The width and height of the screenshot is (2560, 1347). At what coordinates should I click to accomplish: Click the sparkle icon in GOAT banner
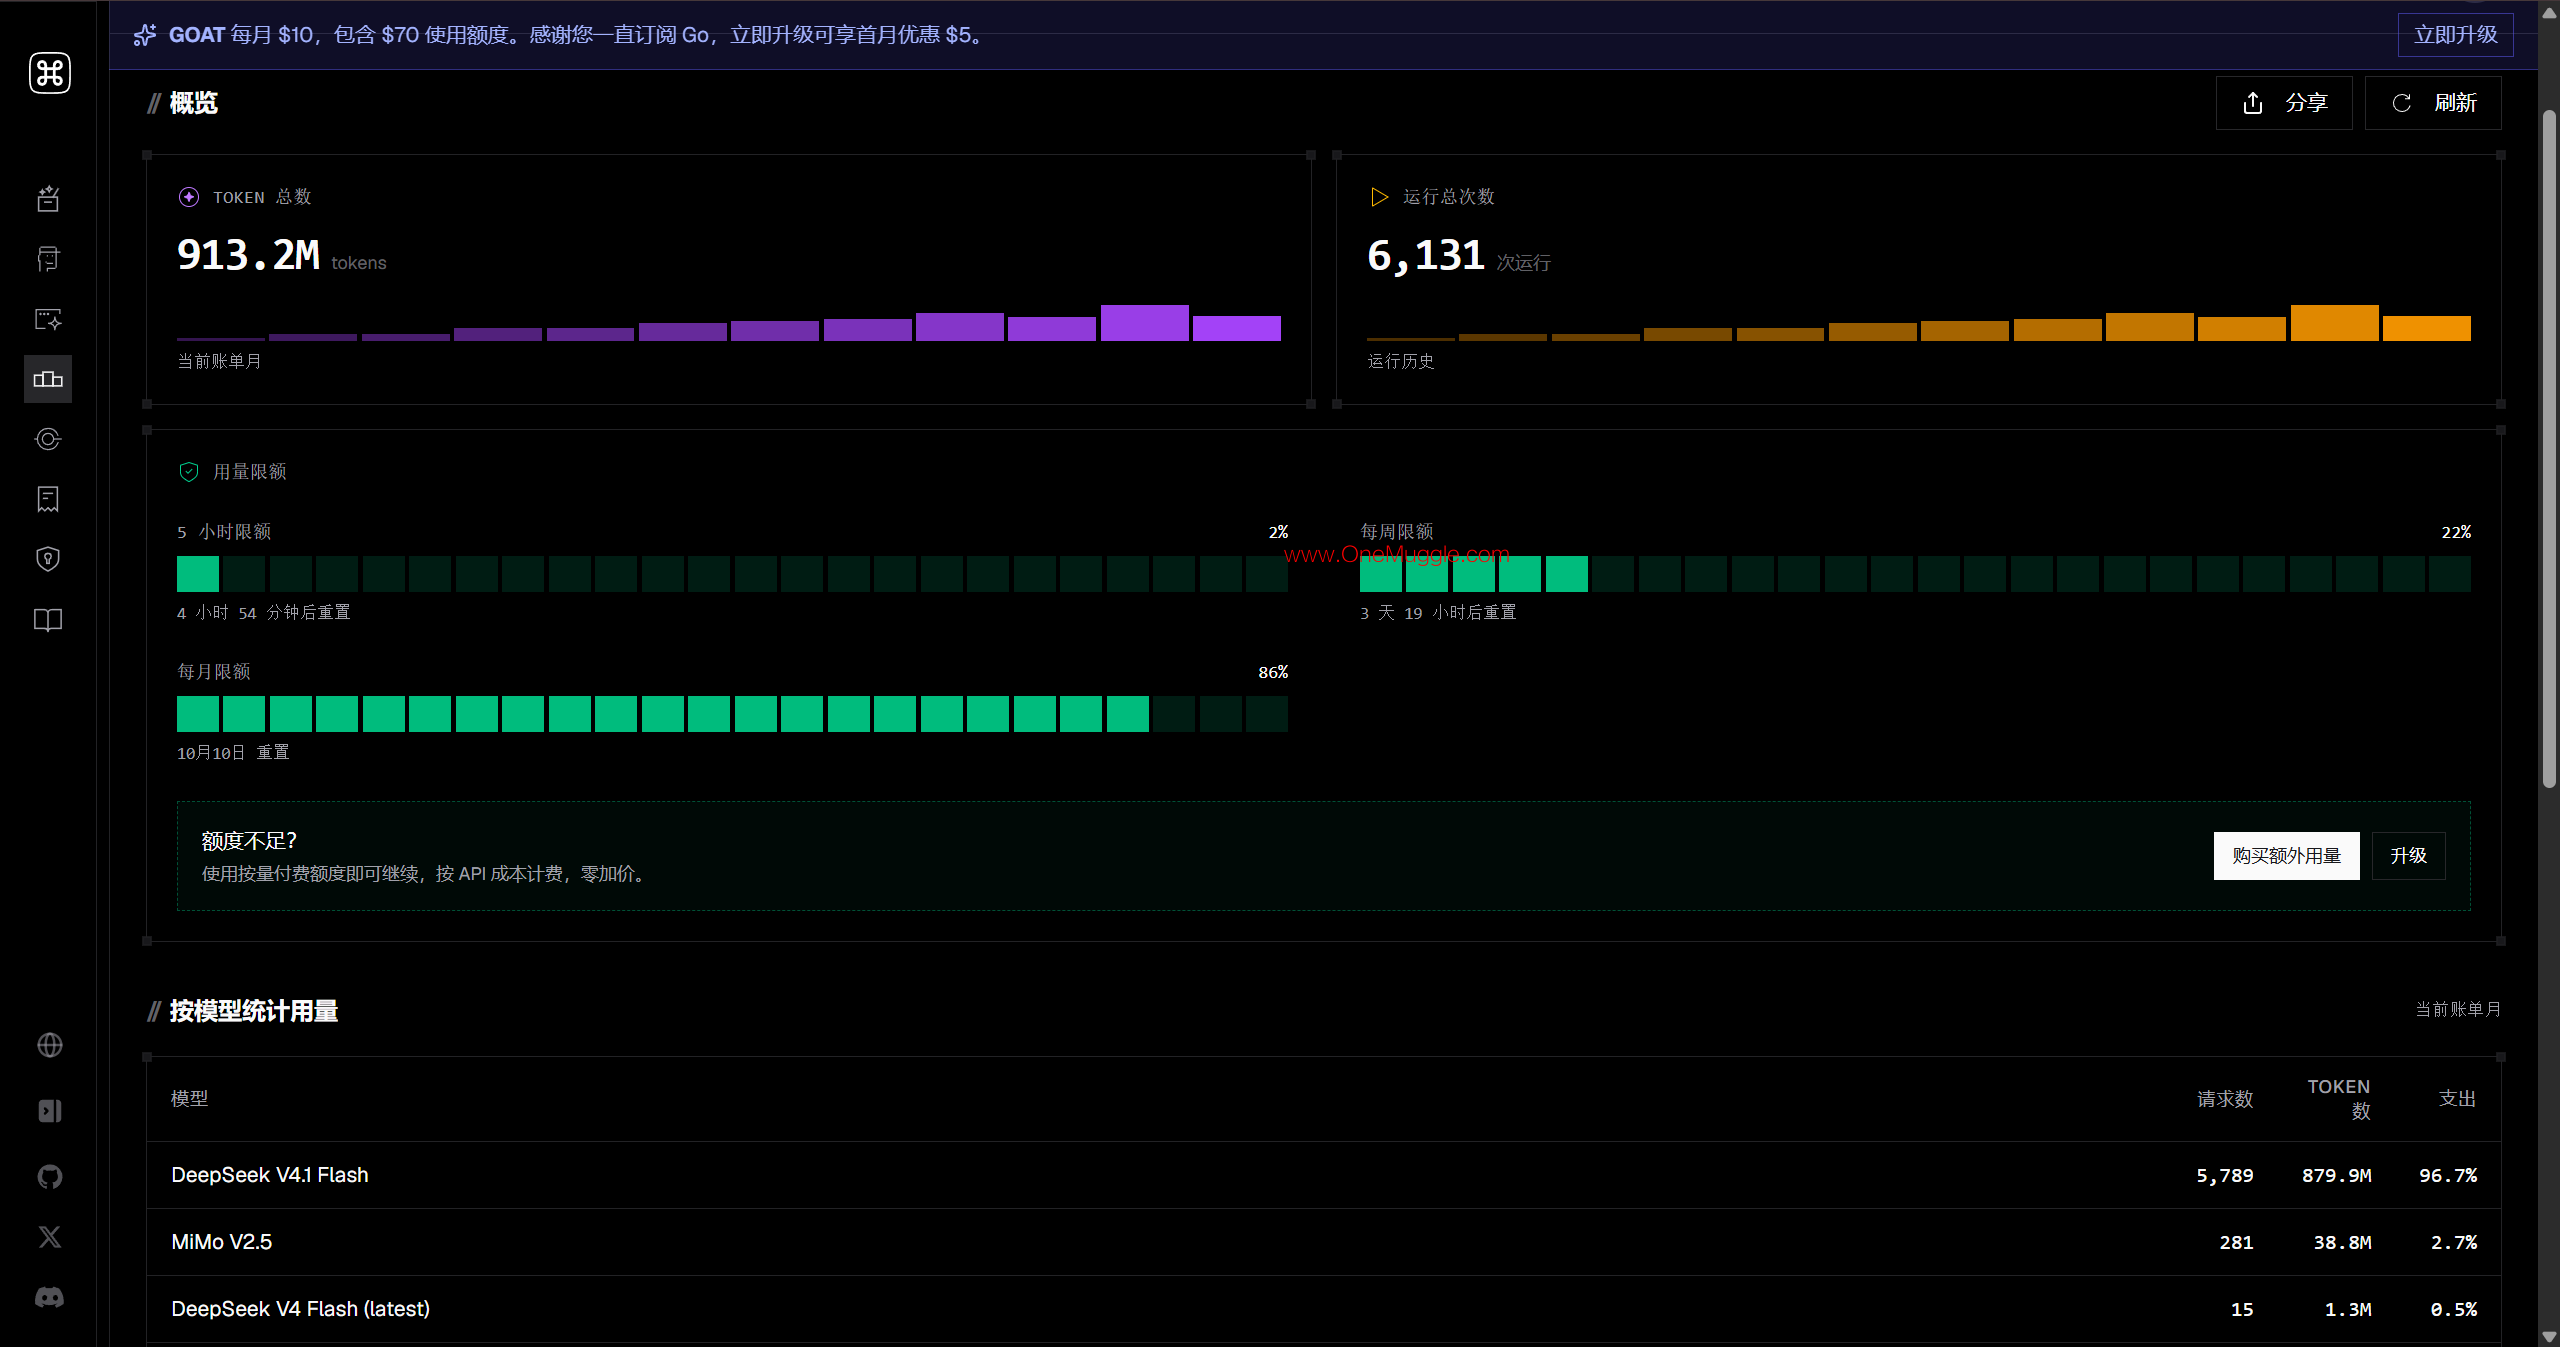click(145, 35)
